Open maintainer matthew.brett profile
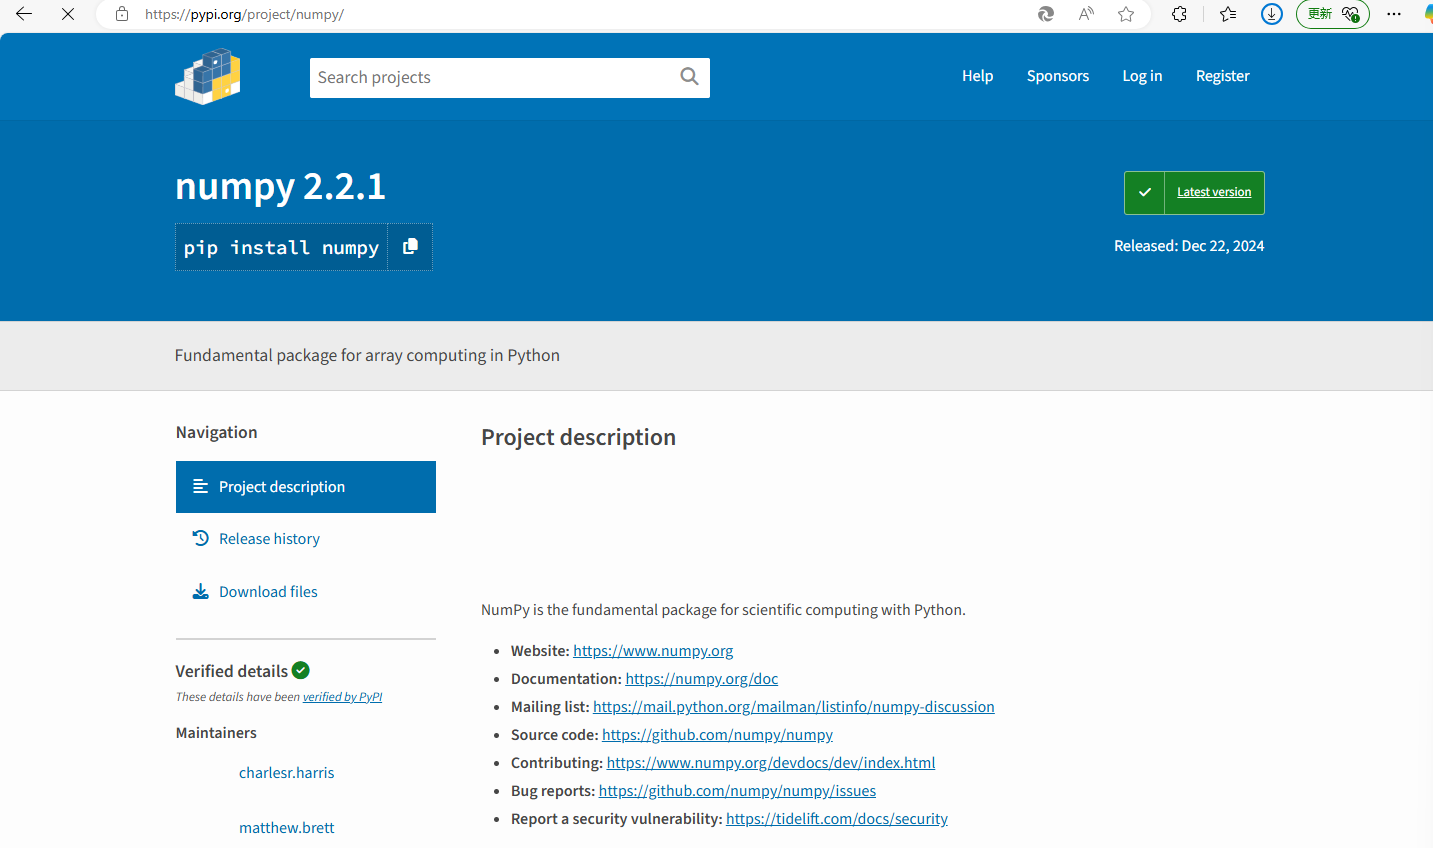Screen dimensions: 1433x848 [287, 828]
